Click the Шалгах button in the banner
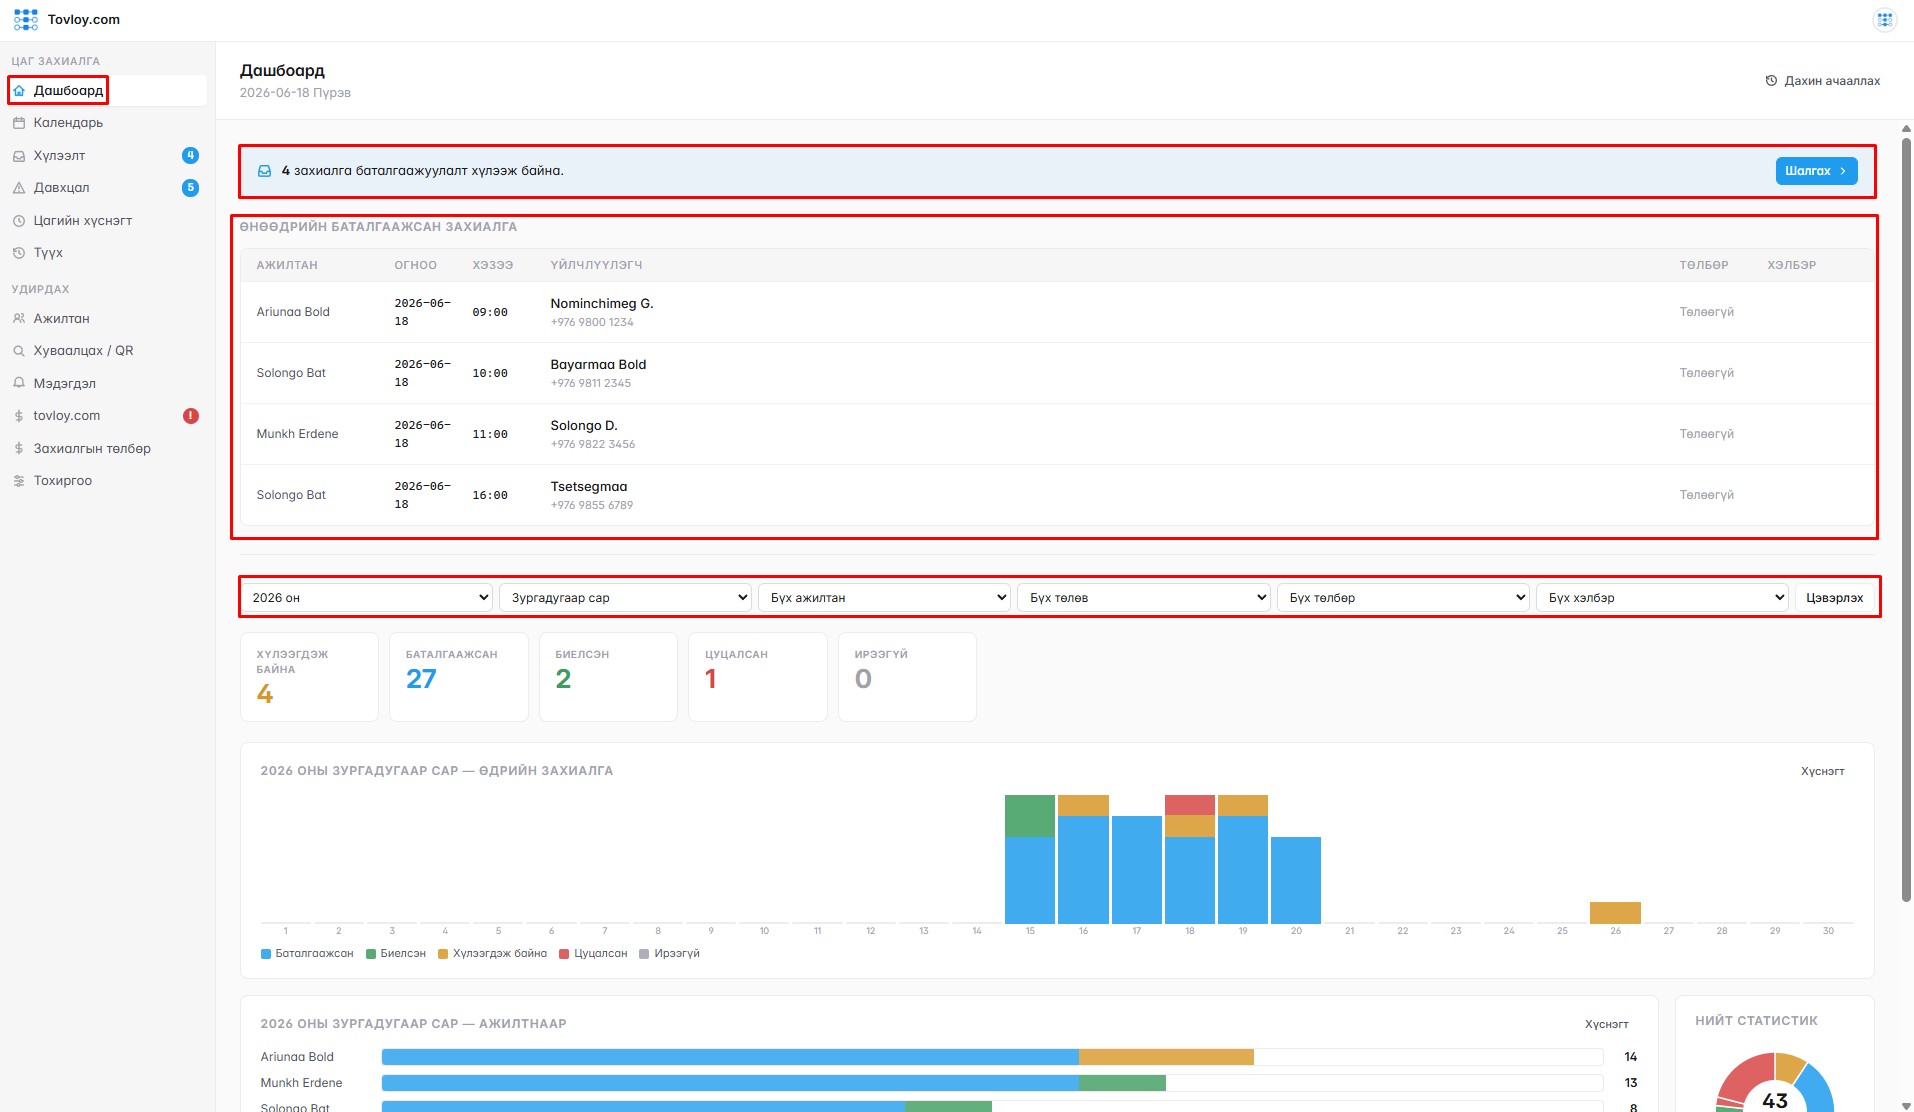Screen dimensions: 1914x1112 click(1816, 171)
